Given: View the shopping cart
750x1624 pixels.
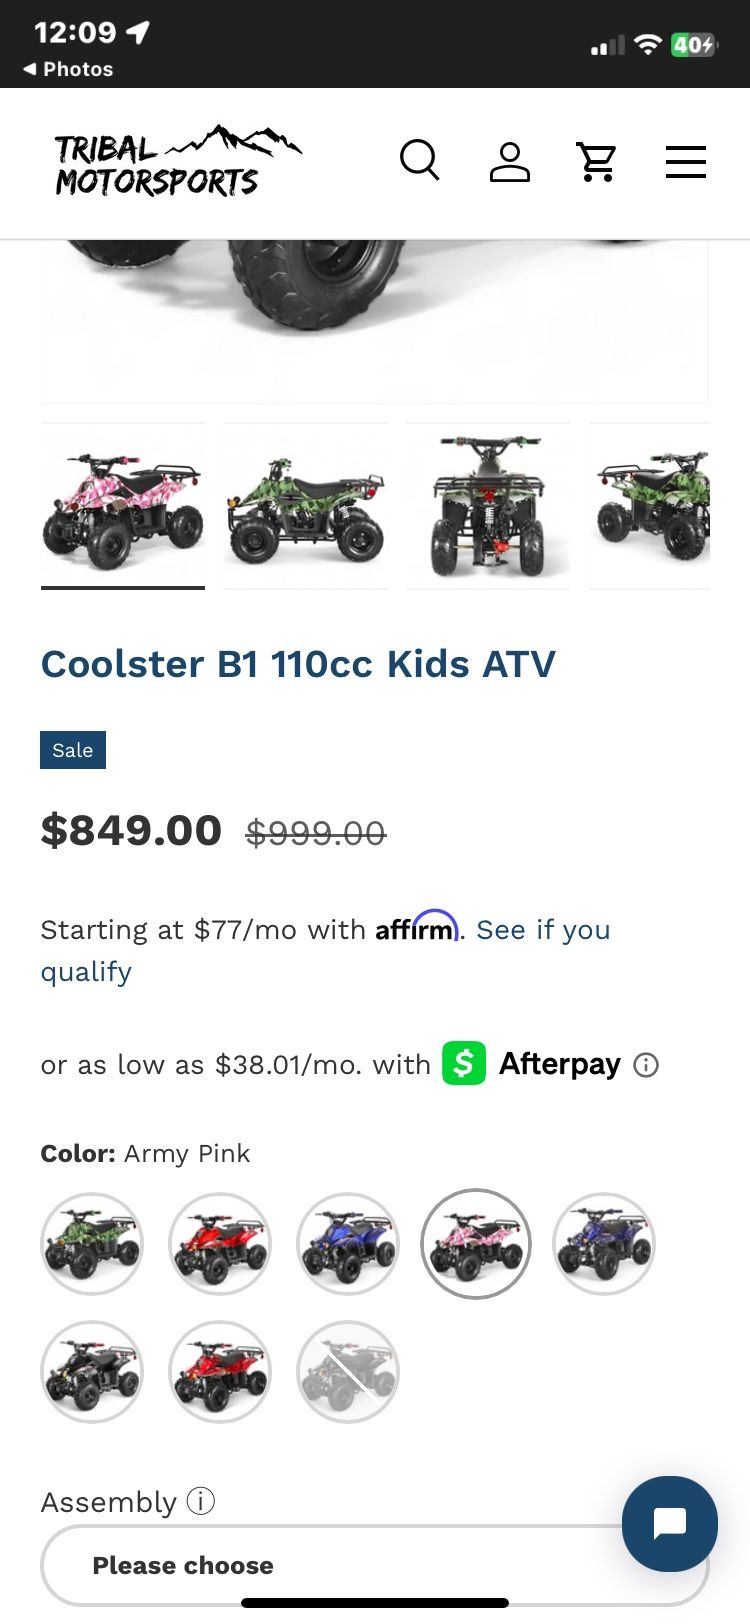Looking at the screenshot, I should coord(597,161).
